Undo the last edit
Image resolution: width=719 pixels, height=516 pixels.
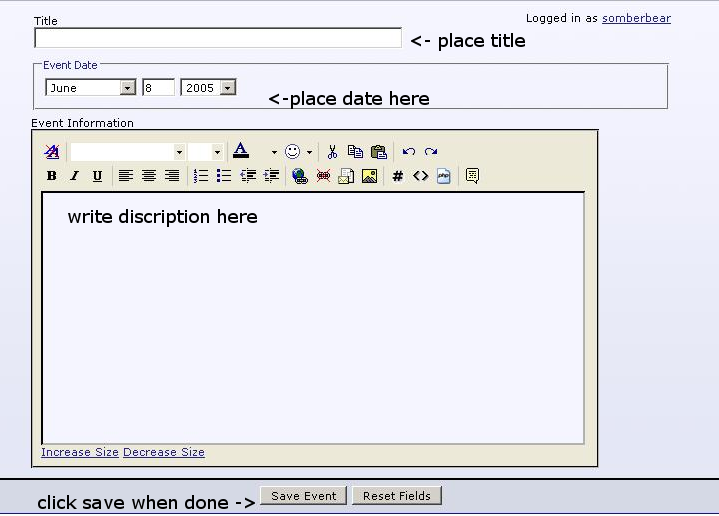point(408,152)
